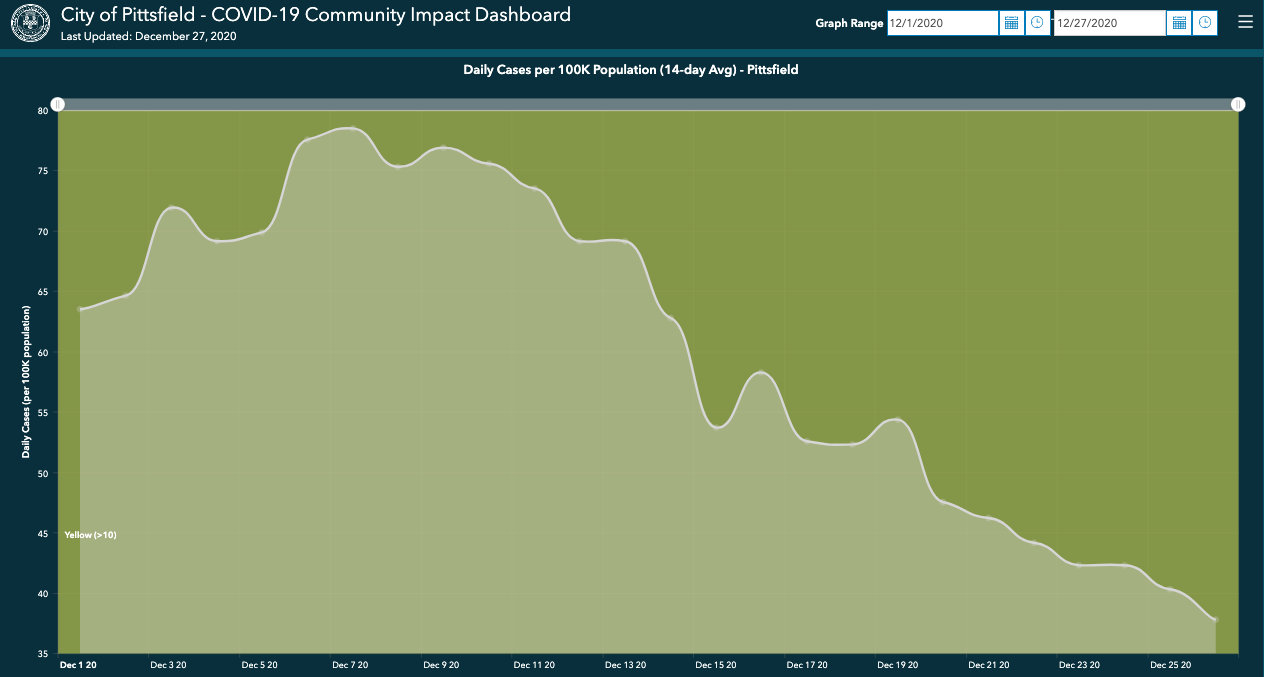Select the calendar icon beside 12/27/2020
Viewport: 1264px width, 677px height.
pos(1178,22)
